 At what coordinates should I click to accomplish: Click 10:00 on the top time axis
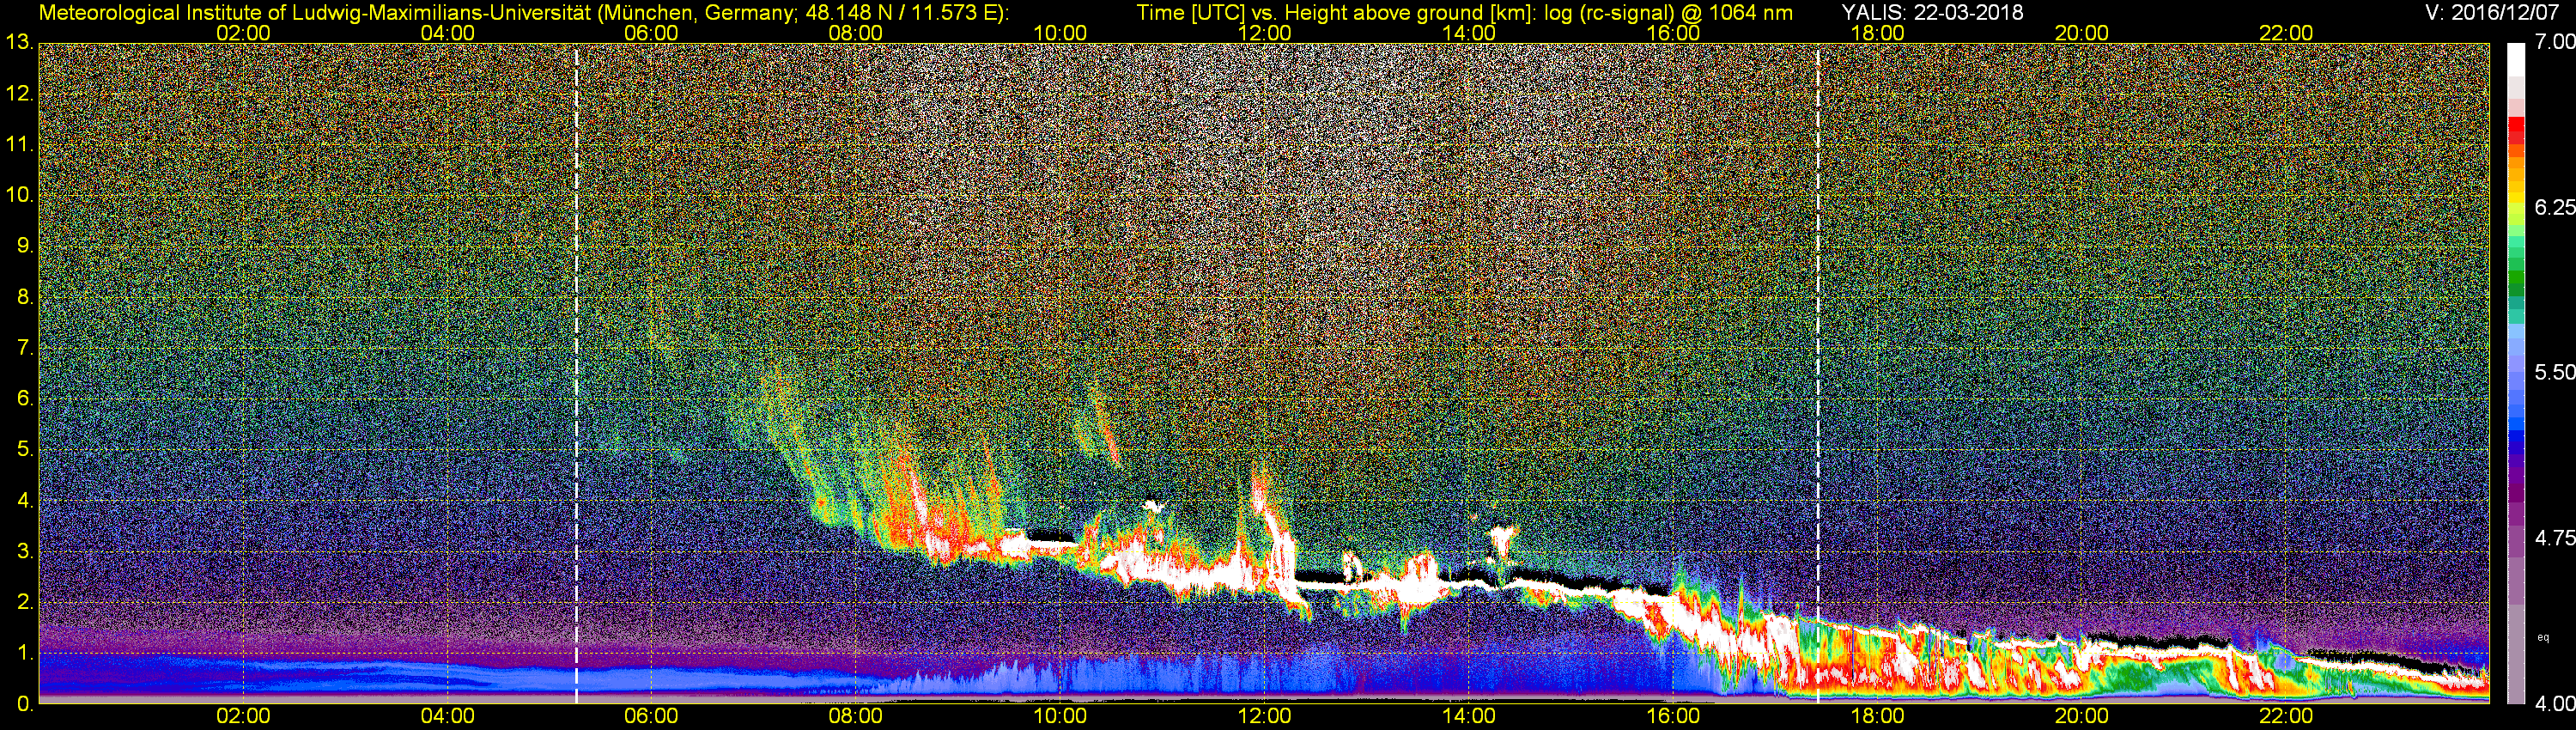coord(1060,33)
